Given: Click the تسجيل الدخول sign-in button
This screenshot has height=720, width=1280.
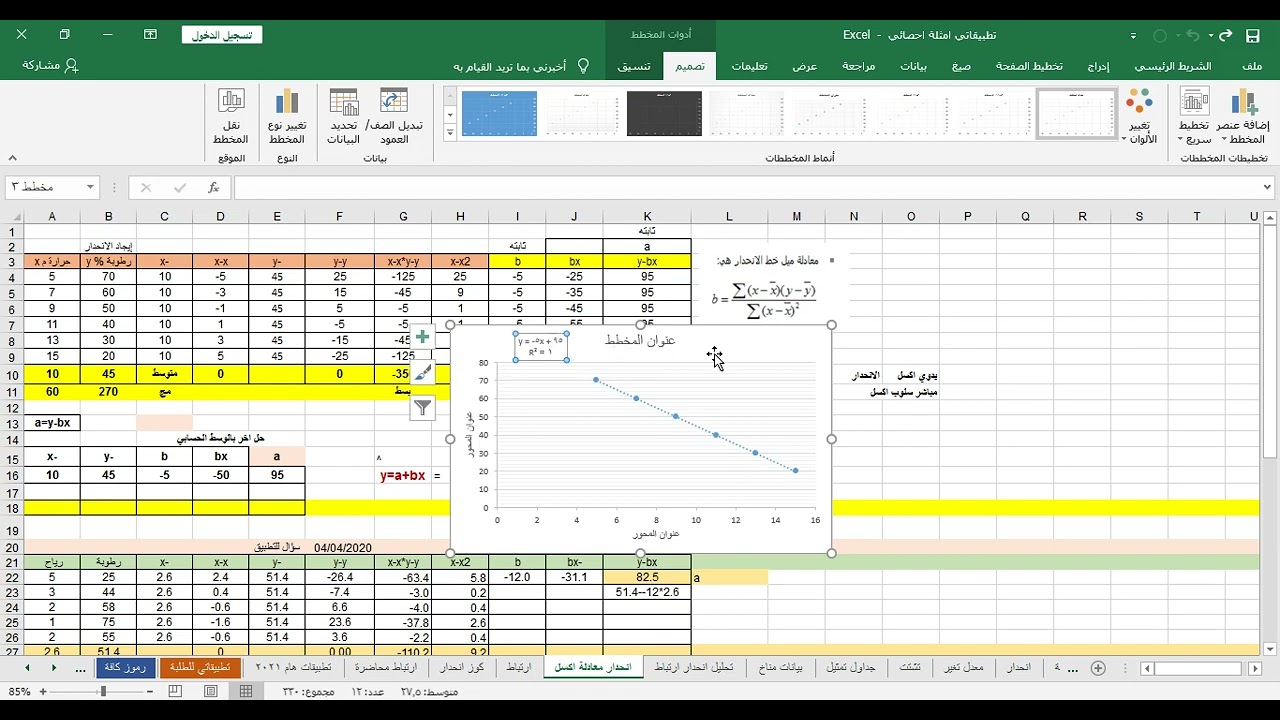Looking at the screenshot, I should click(222, 35).
